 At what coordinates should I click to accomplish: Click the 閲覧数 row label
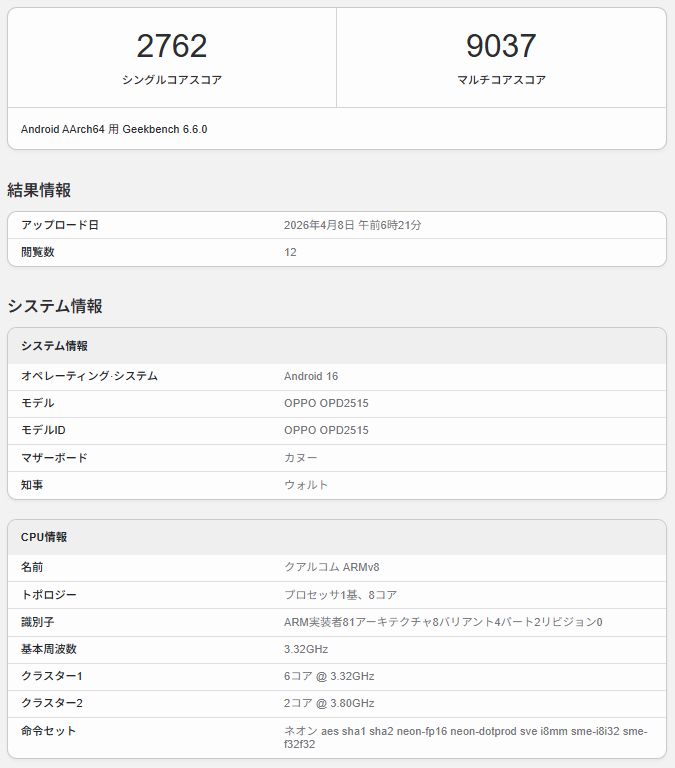click(x=38, y=252)
